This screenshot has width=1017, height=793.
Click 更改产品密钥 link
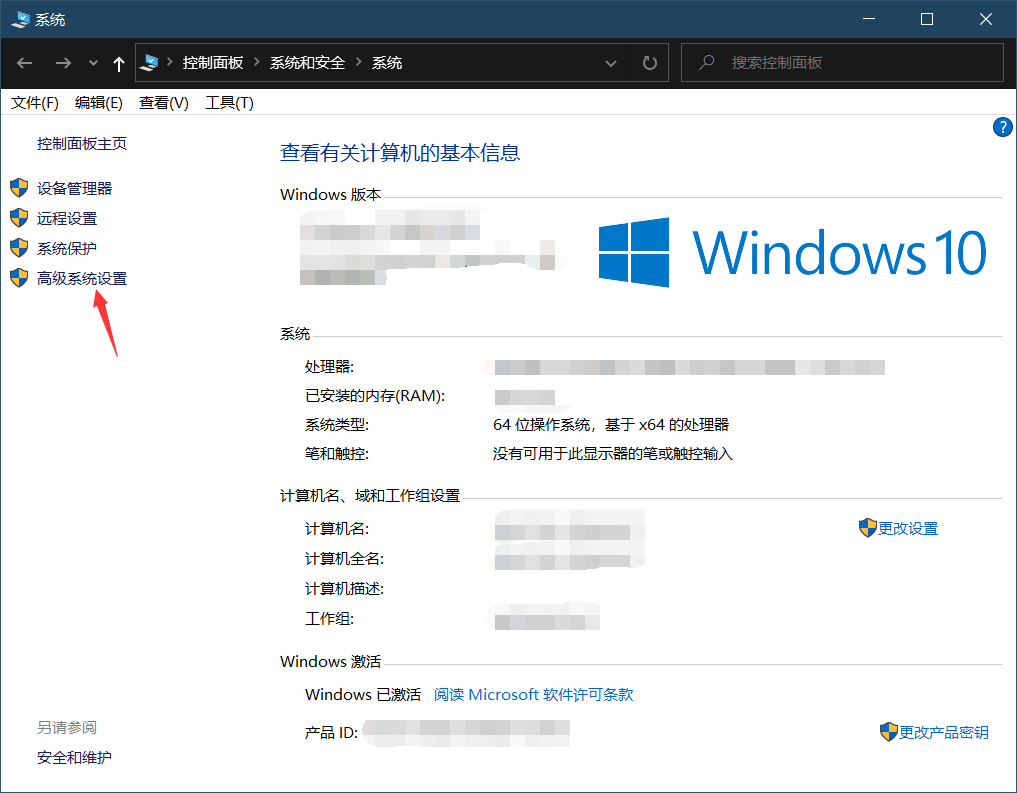click(944, 732)
